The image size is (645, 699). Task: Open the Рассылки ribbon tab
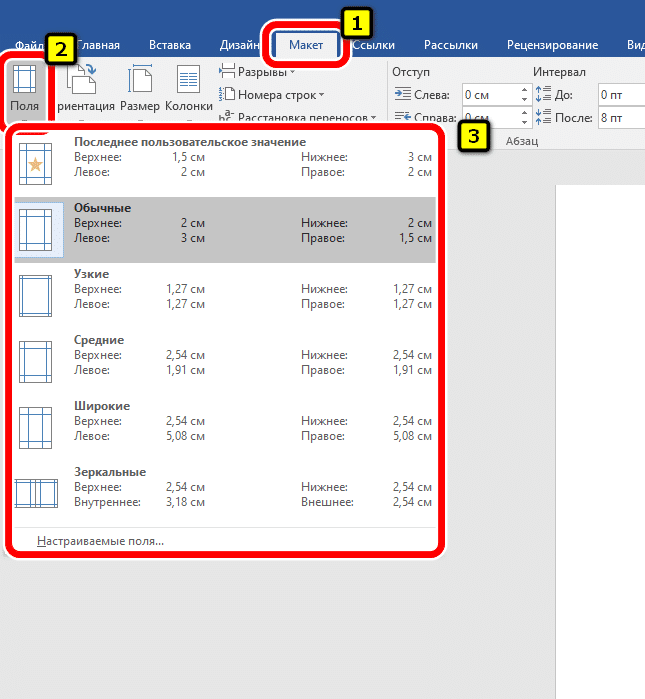tap(450, 45)
